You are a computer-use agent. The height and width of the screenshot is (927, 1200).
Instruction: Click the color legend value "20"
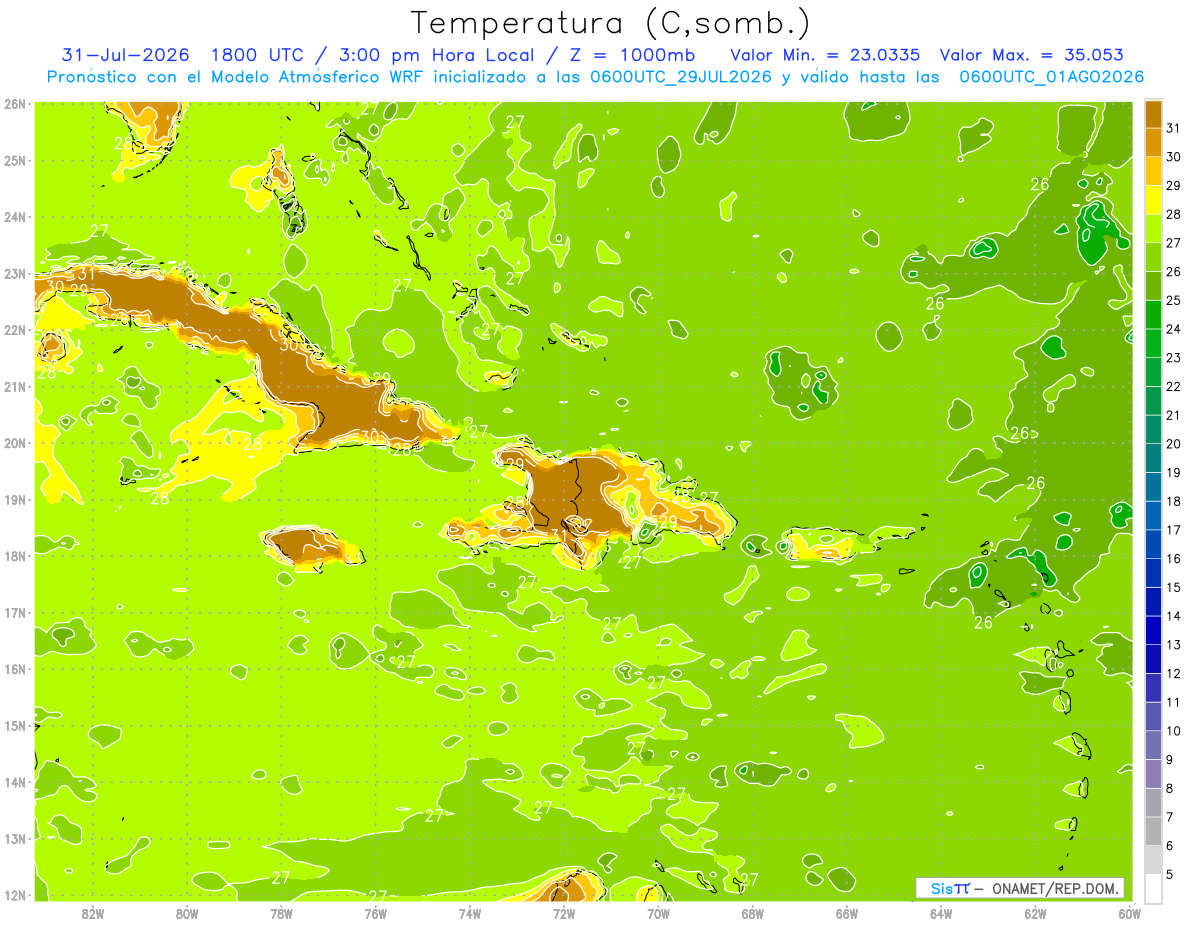(1173, 444)
